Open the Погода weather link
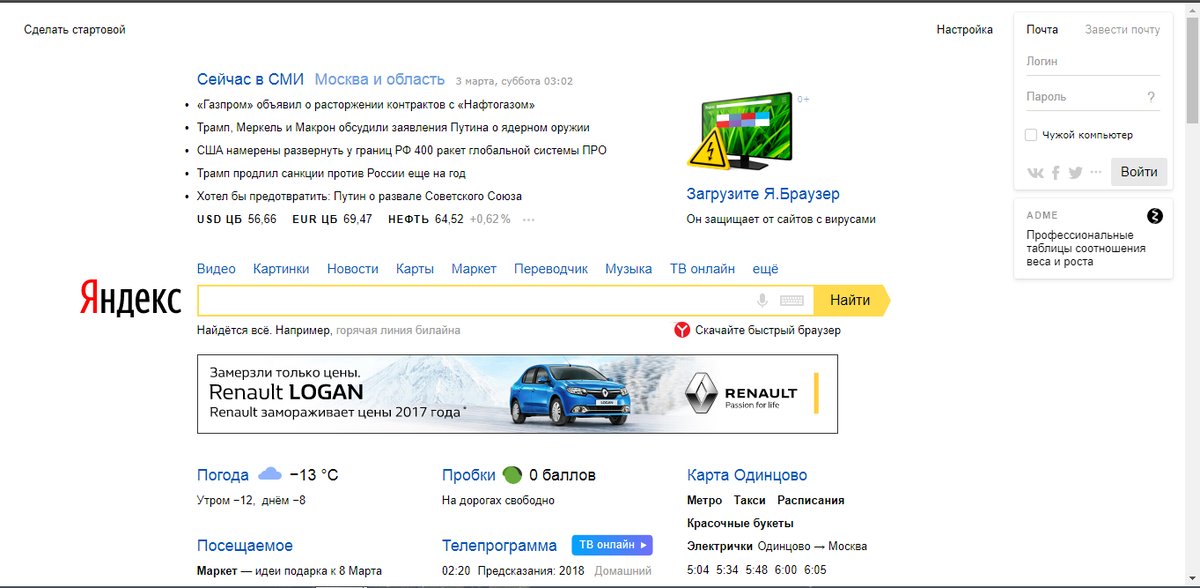1200x588 pixels. click(x=223, y=475)
